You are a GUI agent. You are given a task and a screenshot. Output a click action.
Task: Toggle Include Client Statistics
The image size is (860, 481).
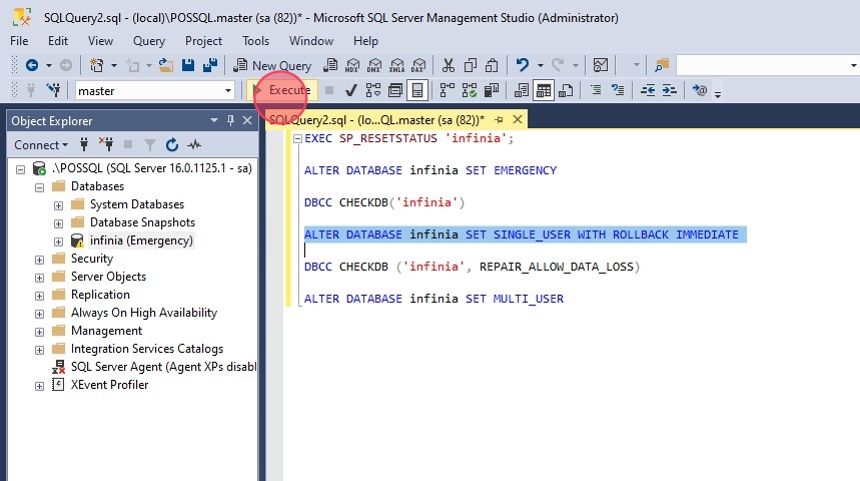click(x=491, y=90)
